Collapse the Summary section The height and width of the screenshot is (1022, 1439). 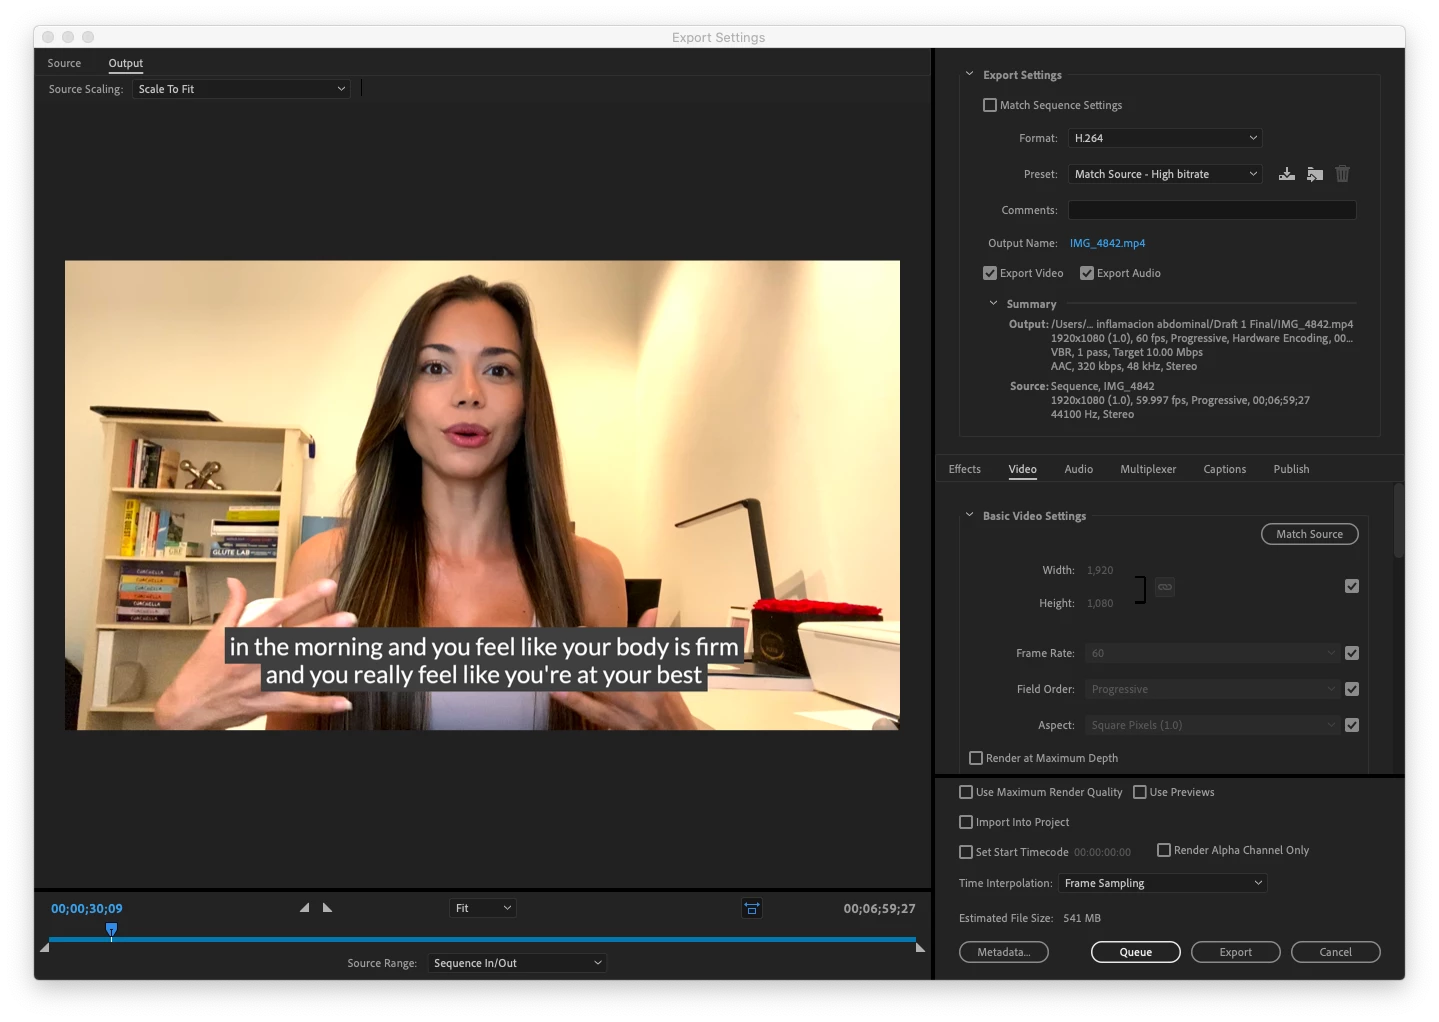tap(993, 303)
